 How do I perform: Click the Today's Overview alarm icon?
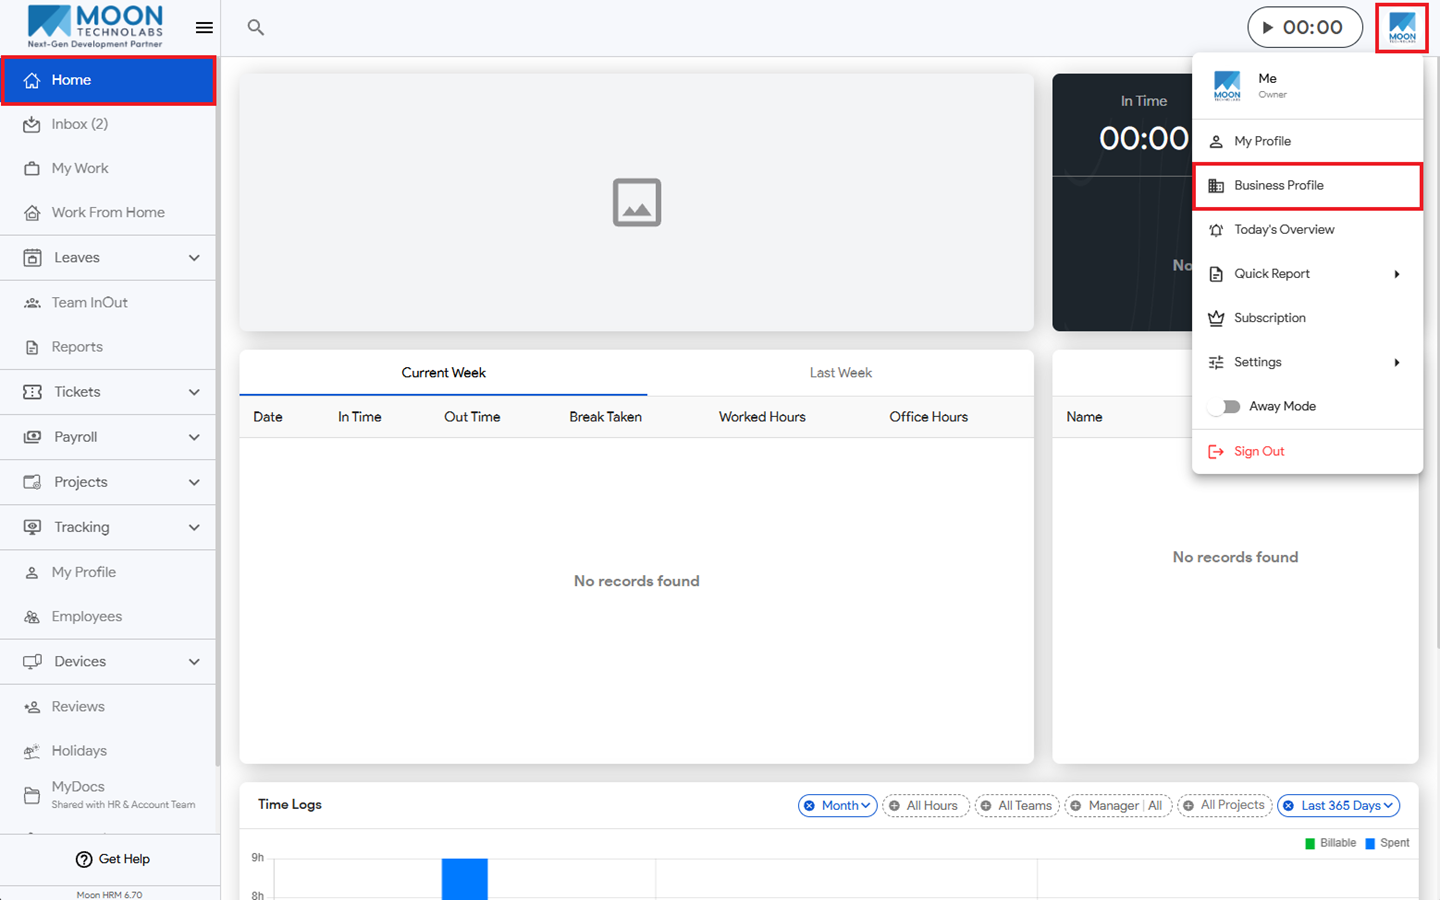pos(1216,230)
